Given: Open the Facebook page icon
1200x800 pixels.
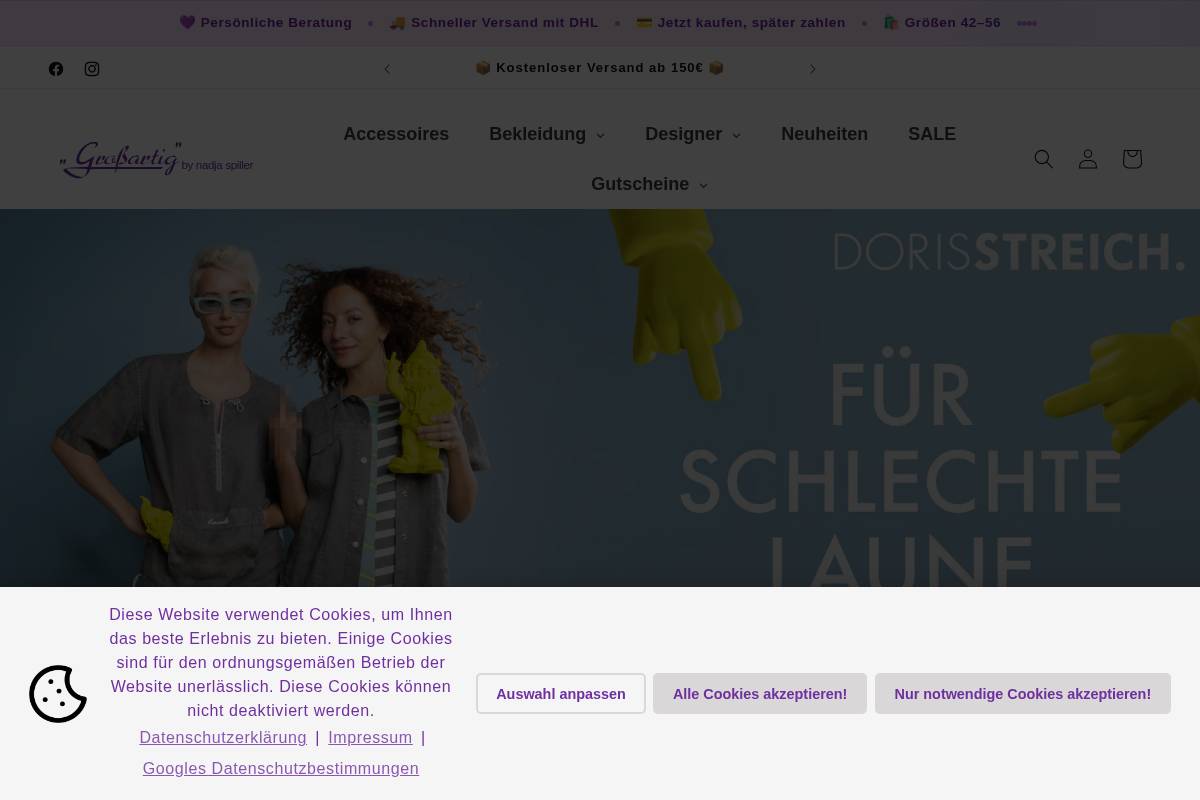Looking at the screenshot, I should pyautogui.click(x=56, y=69).
